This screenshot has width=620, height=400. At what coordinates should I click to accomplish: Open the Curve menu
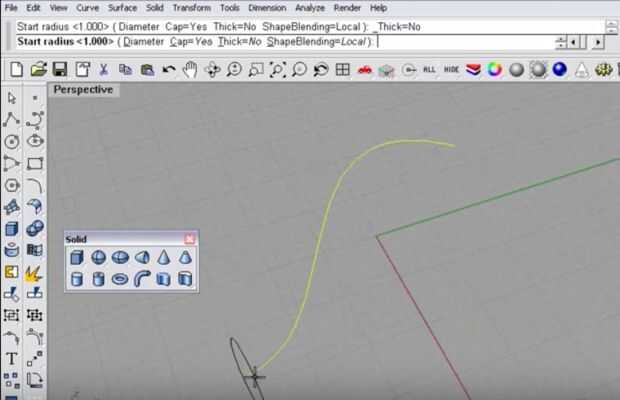(87, 8)
